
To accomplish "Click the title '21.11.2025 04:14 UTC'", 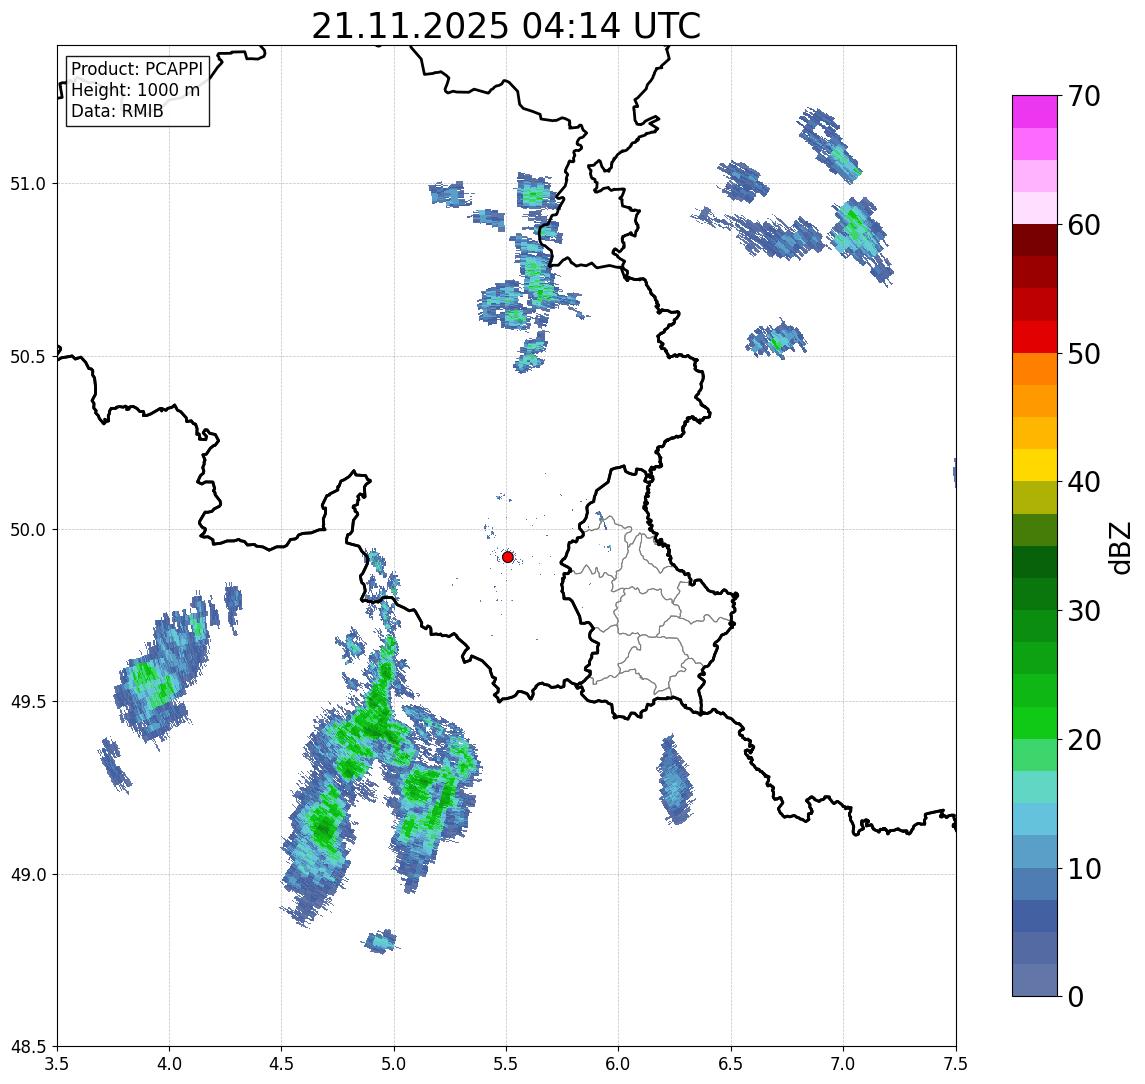I will coord(506,26).
